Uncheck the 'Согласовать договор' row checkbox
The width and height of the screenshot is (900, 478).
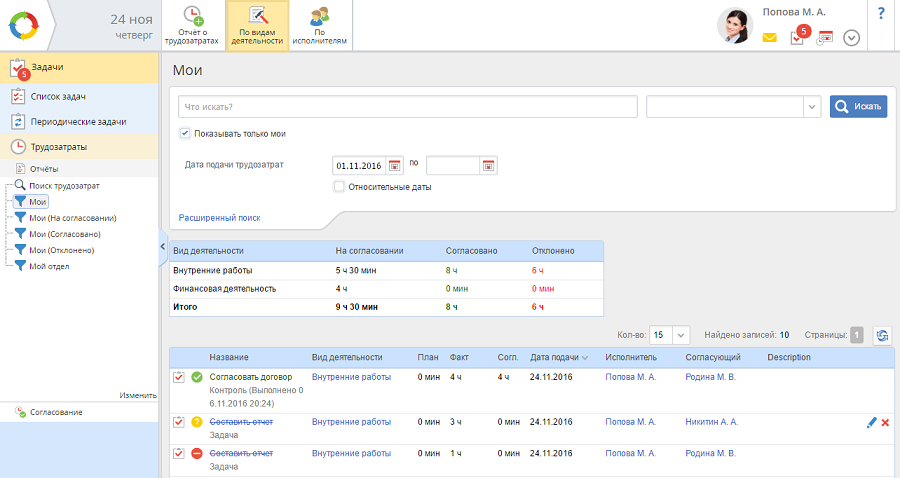coord(179,377)
